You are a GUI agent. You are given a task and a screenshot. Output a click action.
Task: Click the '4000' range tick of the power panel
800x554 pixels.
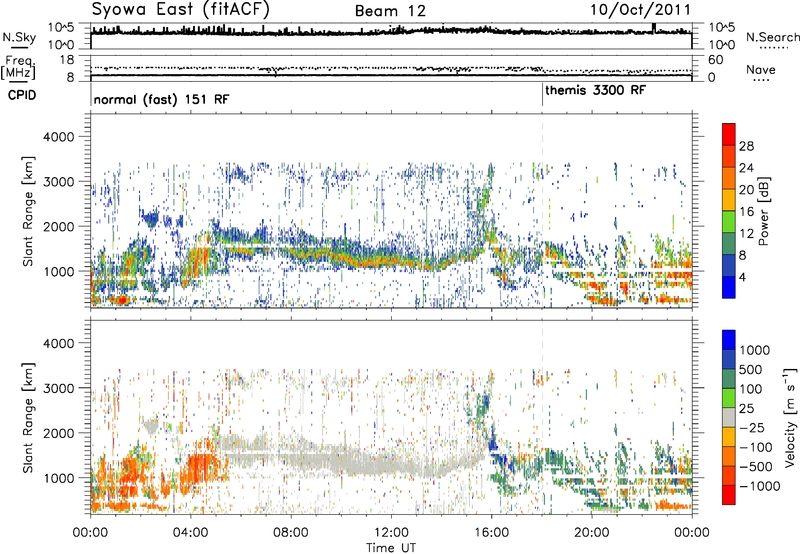[x=58, y=137]
